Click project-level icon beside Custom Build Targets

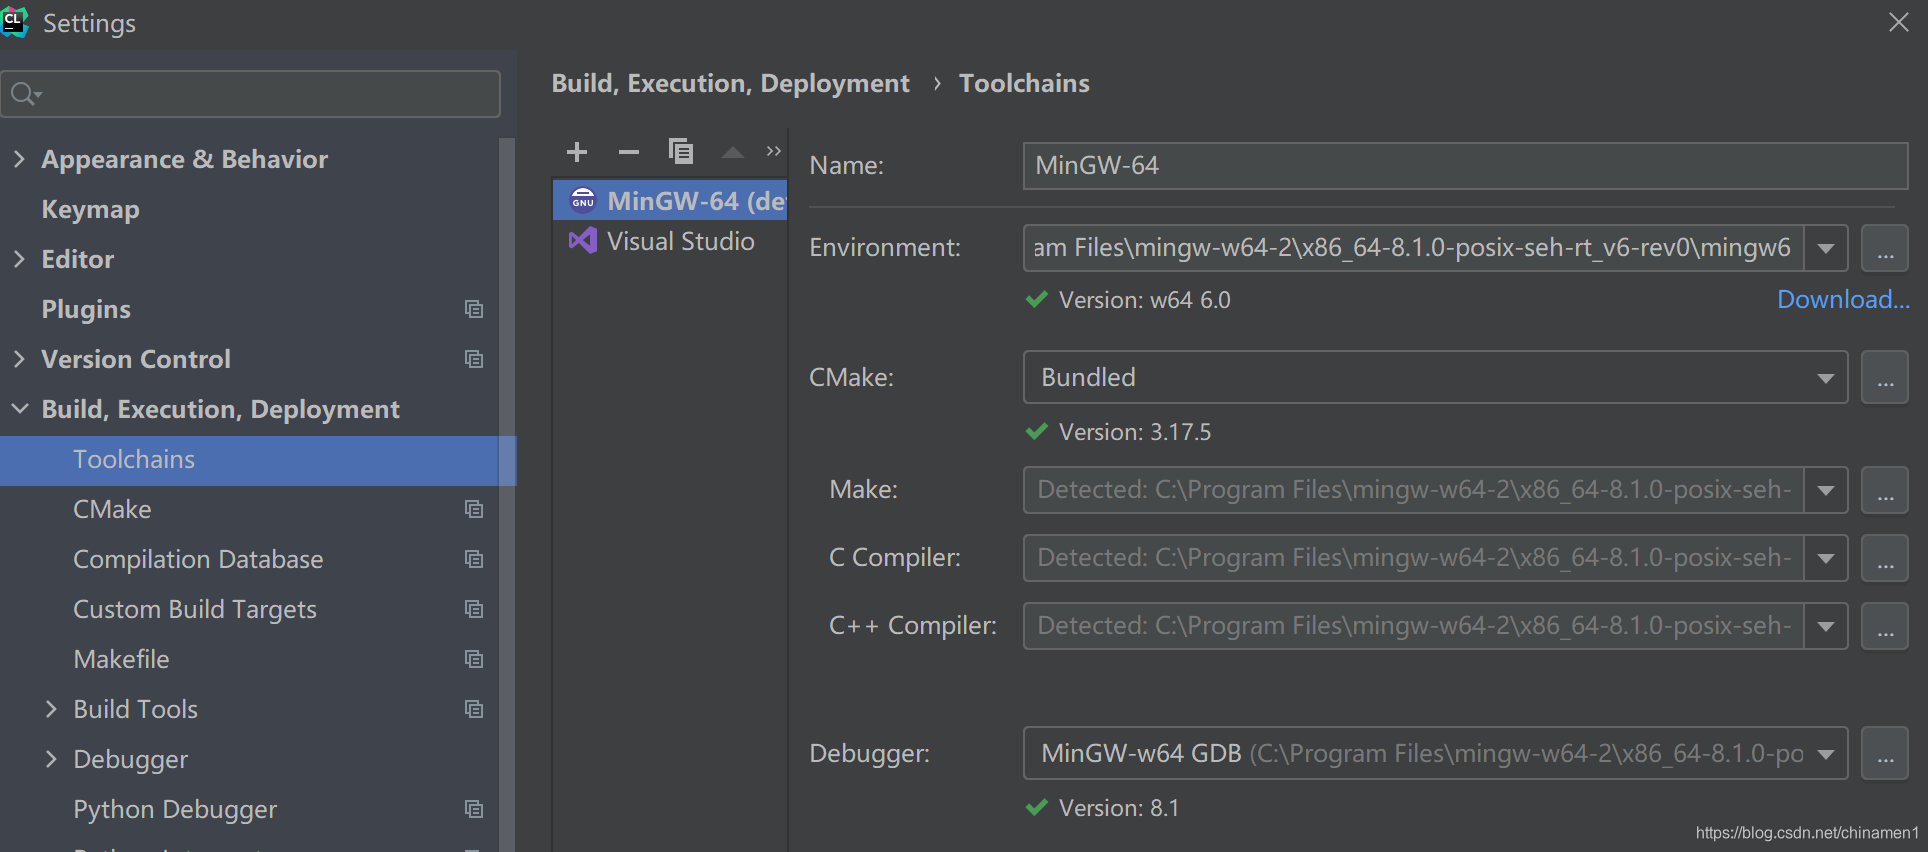pos(474,609)
